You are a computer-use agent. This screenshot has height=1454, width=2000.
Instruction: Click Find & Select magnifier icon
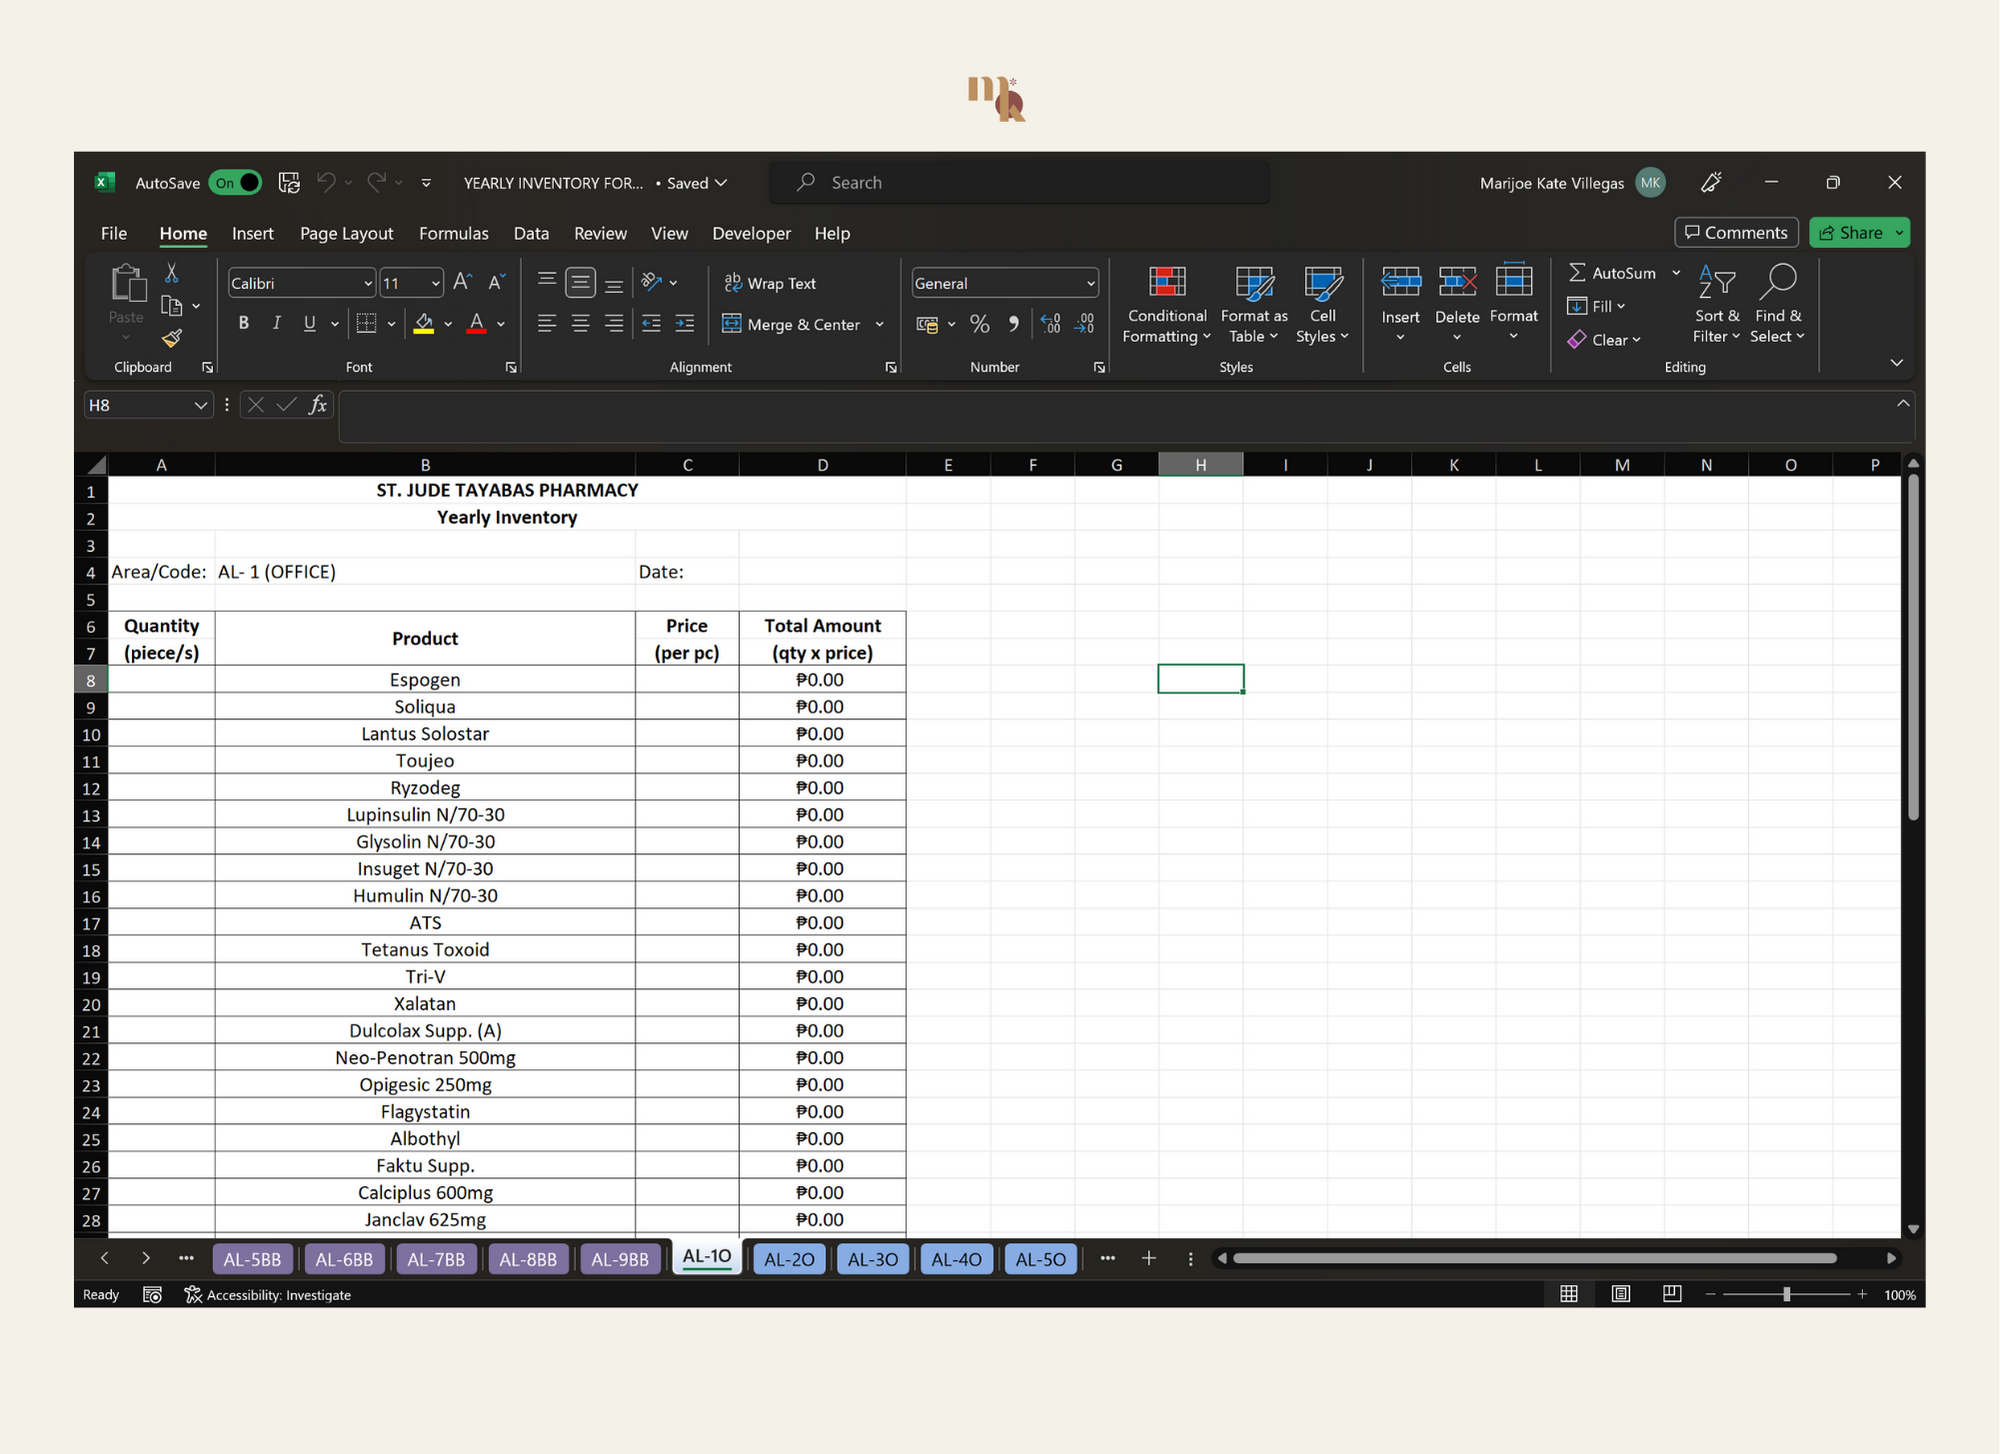(x=1777, y=281)
